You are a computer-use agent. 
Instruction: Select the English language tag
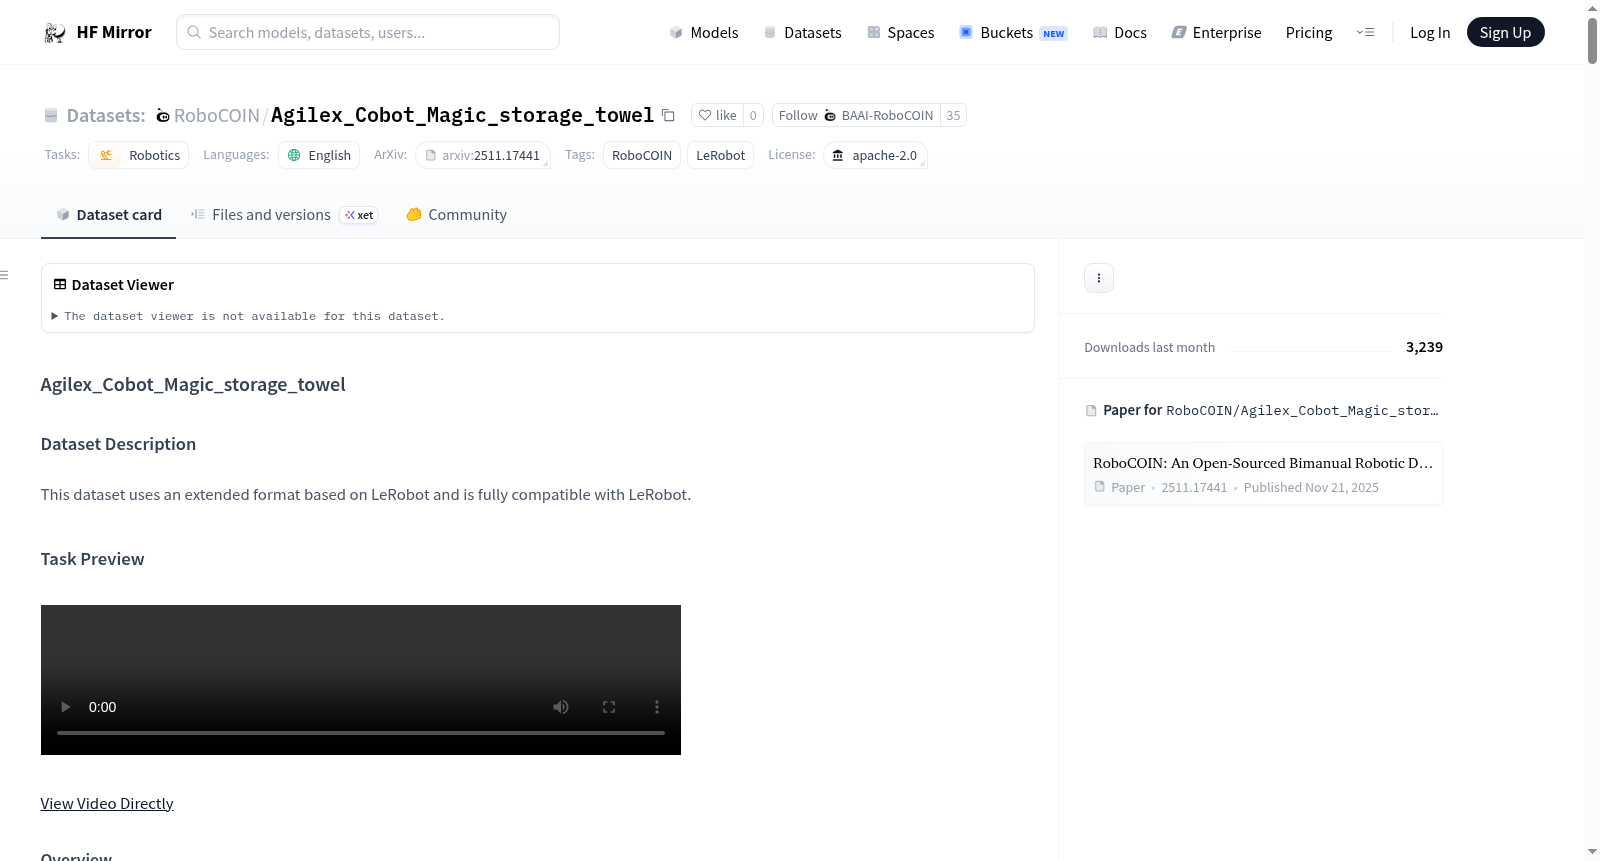(319, 155)
